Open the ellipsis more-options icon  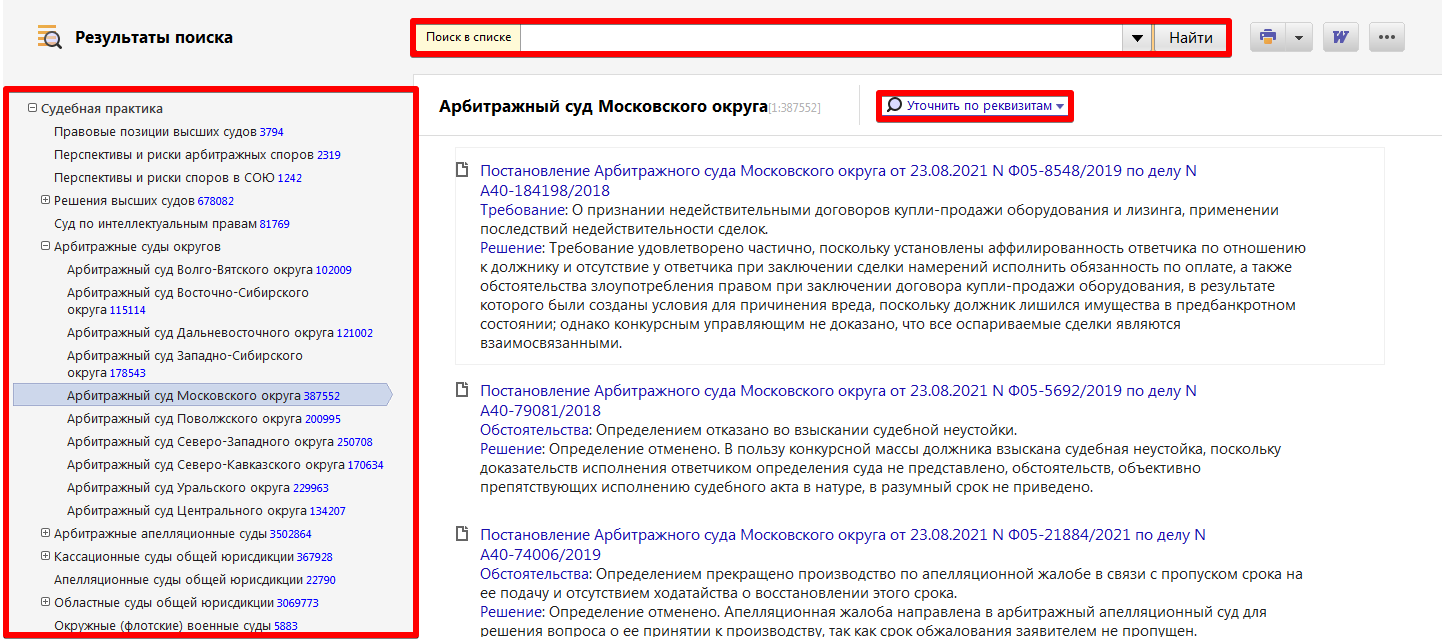click(1387, 36)
